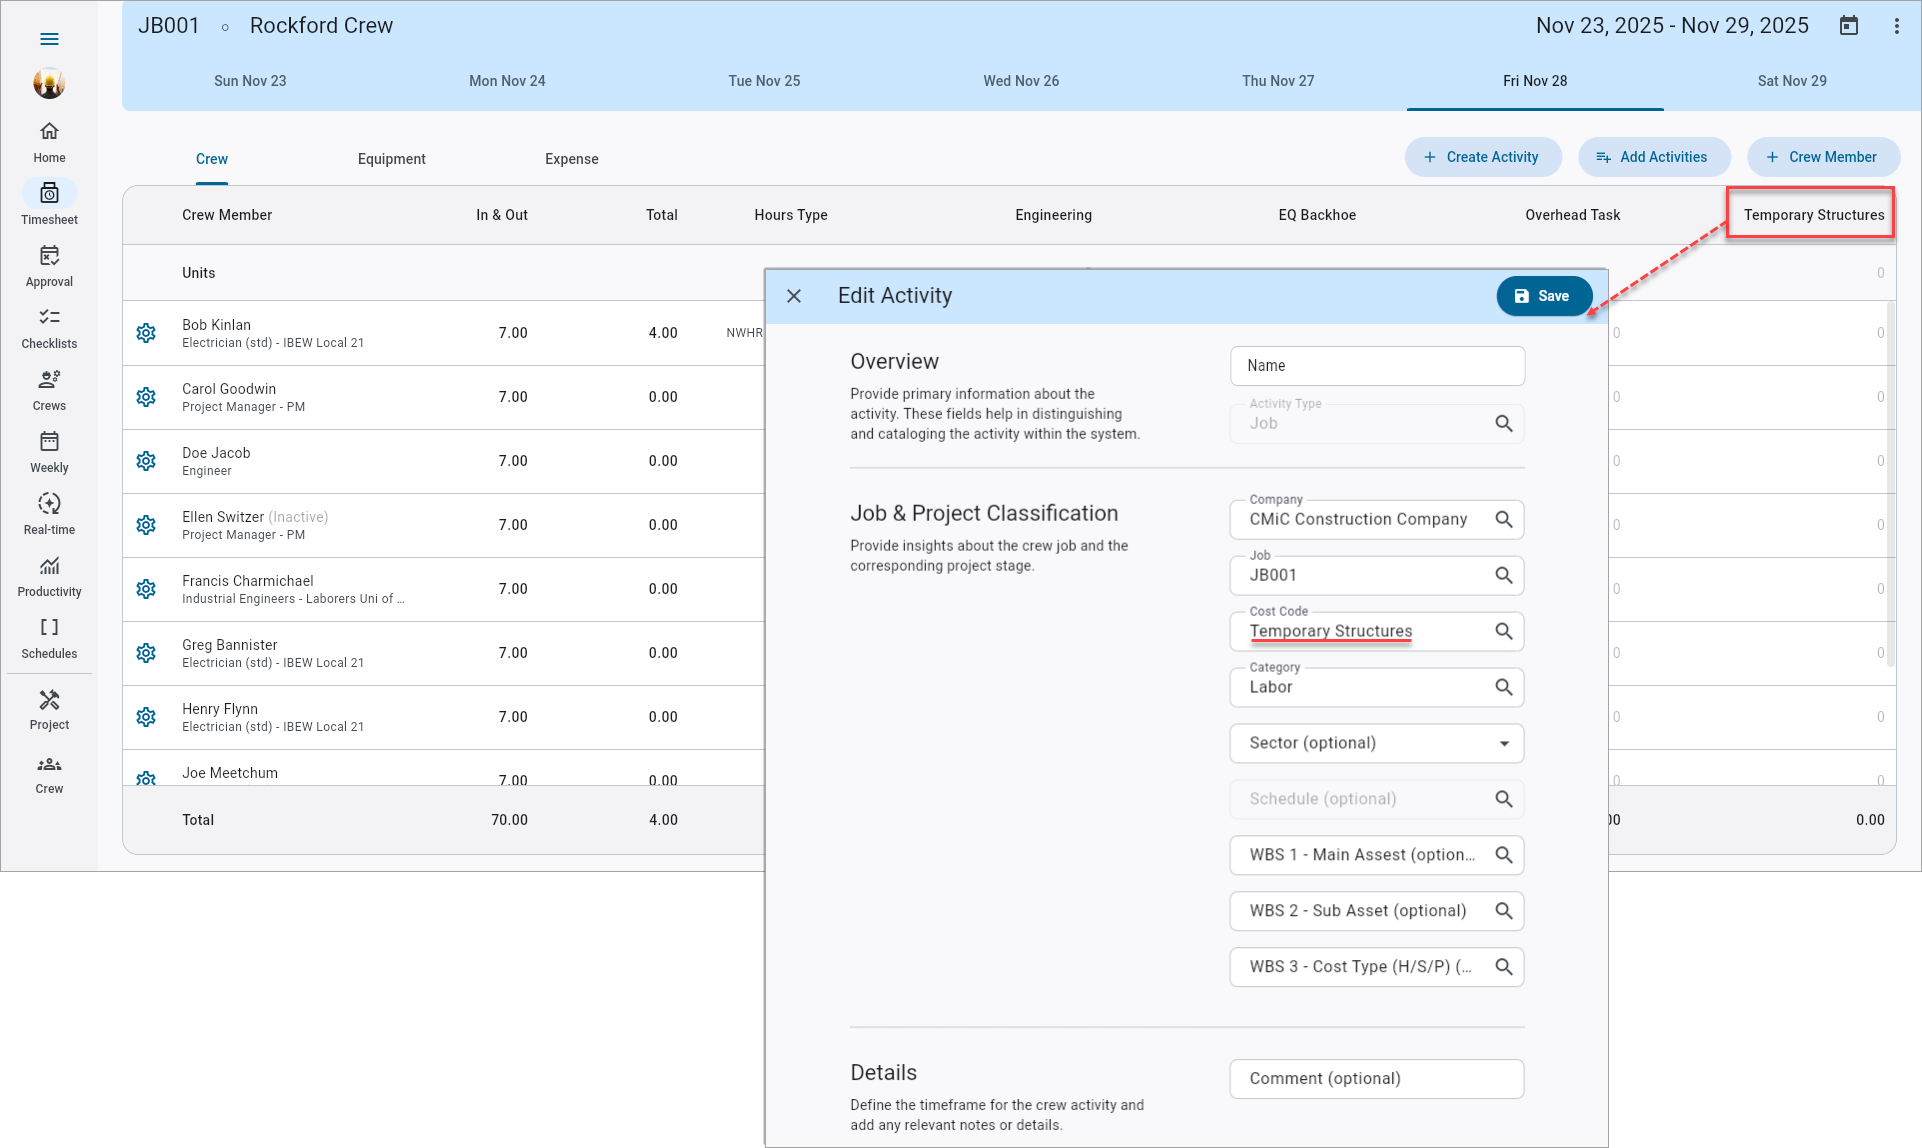Open Weekly view in sidebar
The height and width of the screenshot is (1148, 1922).
[49, 452]
